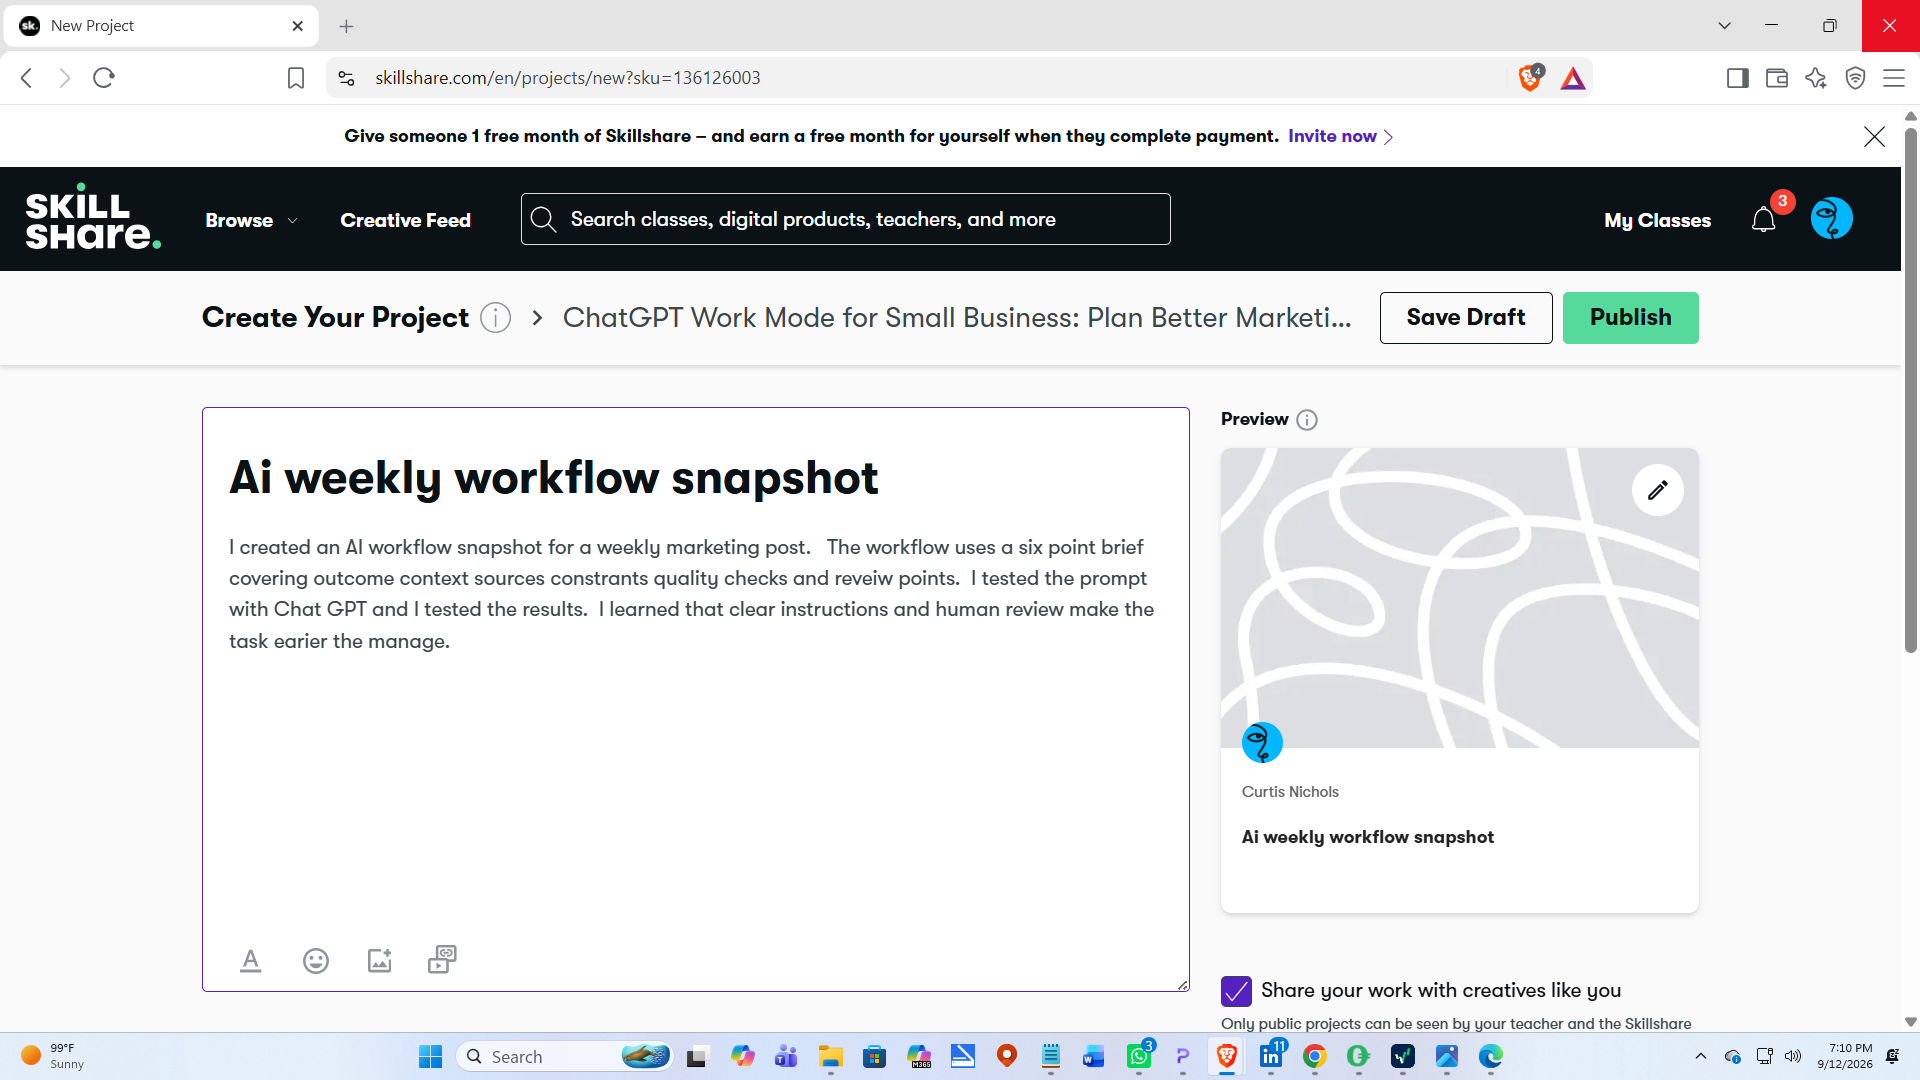
Task: Click the Brave Rewards triangle icon
Action: [x=1573, y=78]
